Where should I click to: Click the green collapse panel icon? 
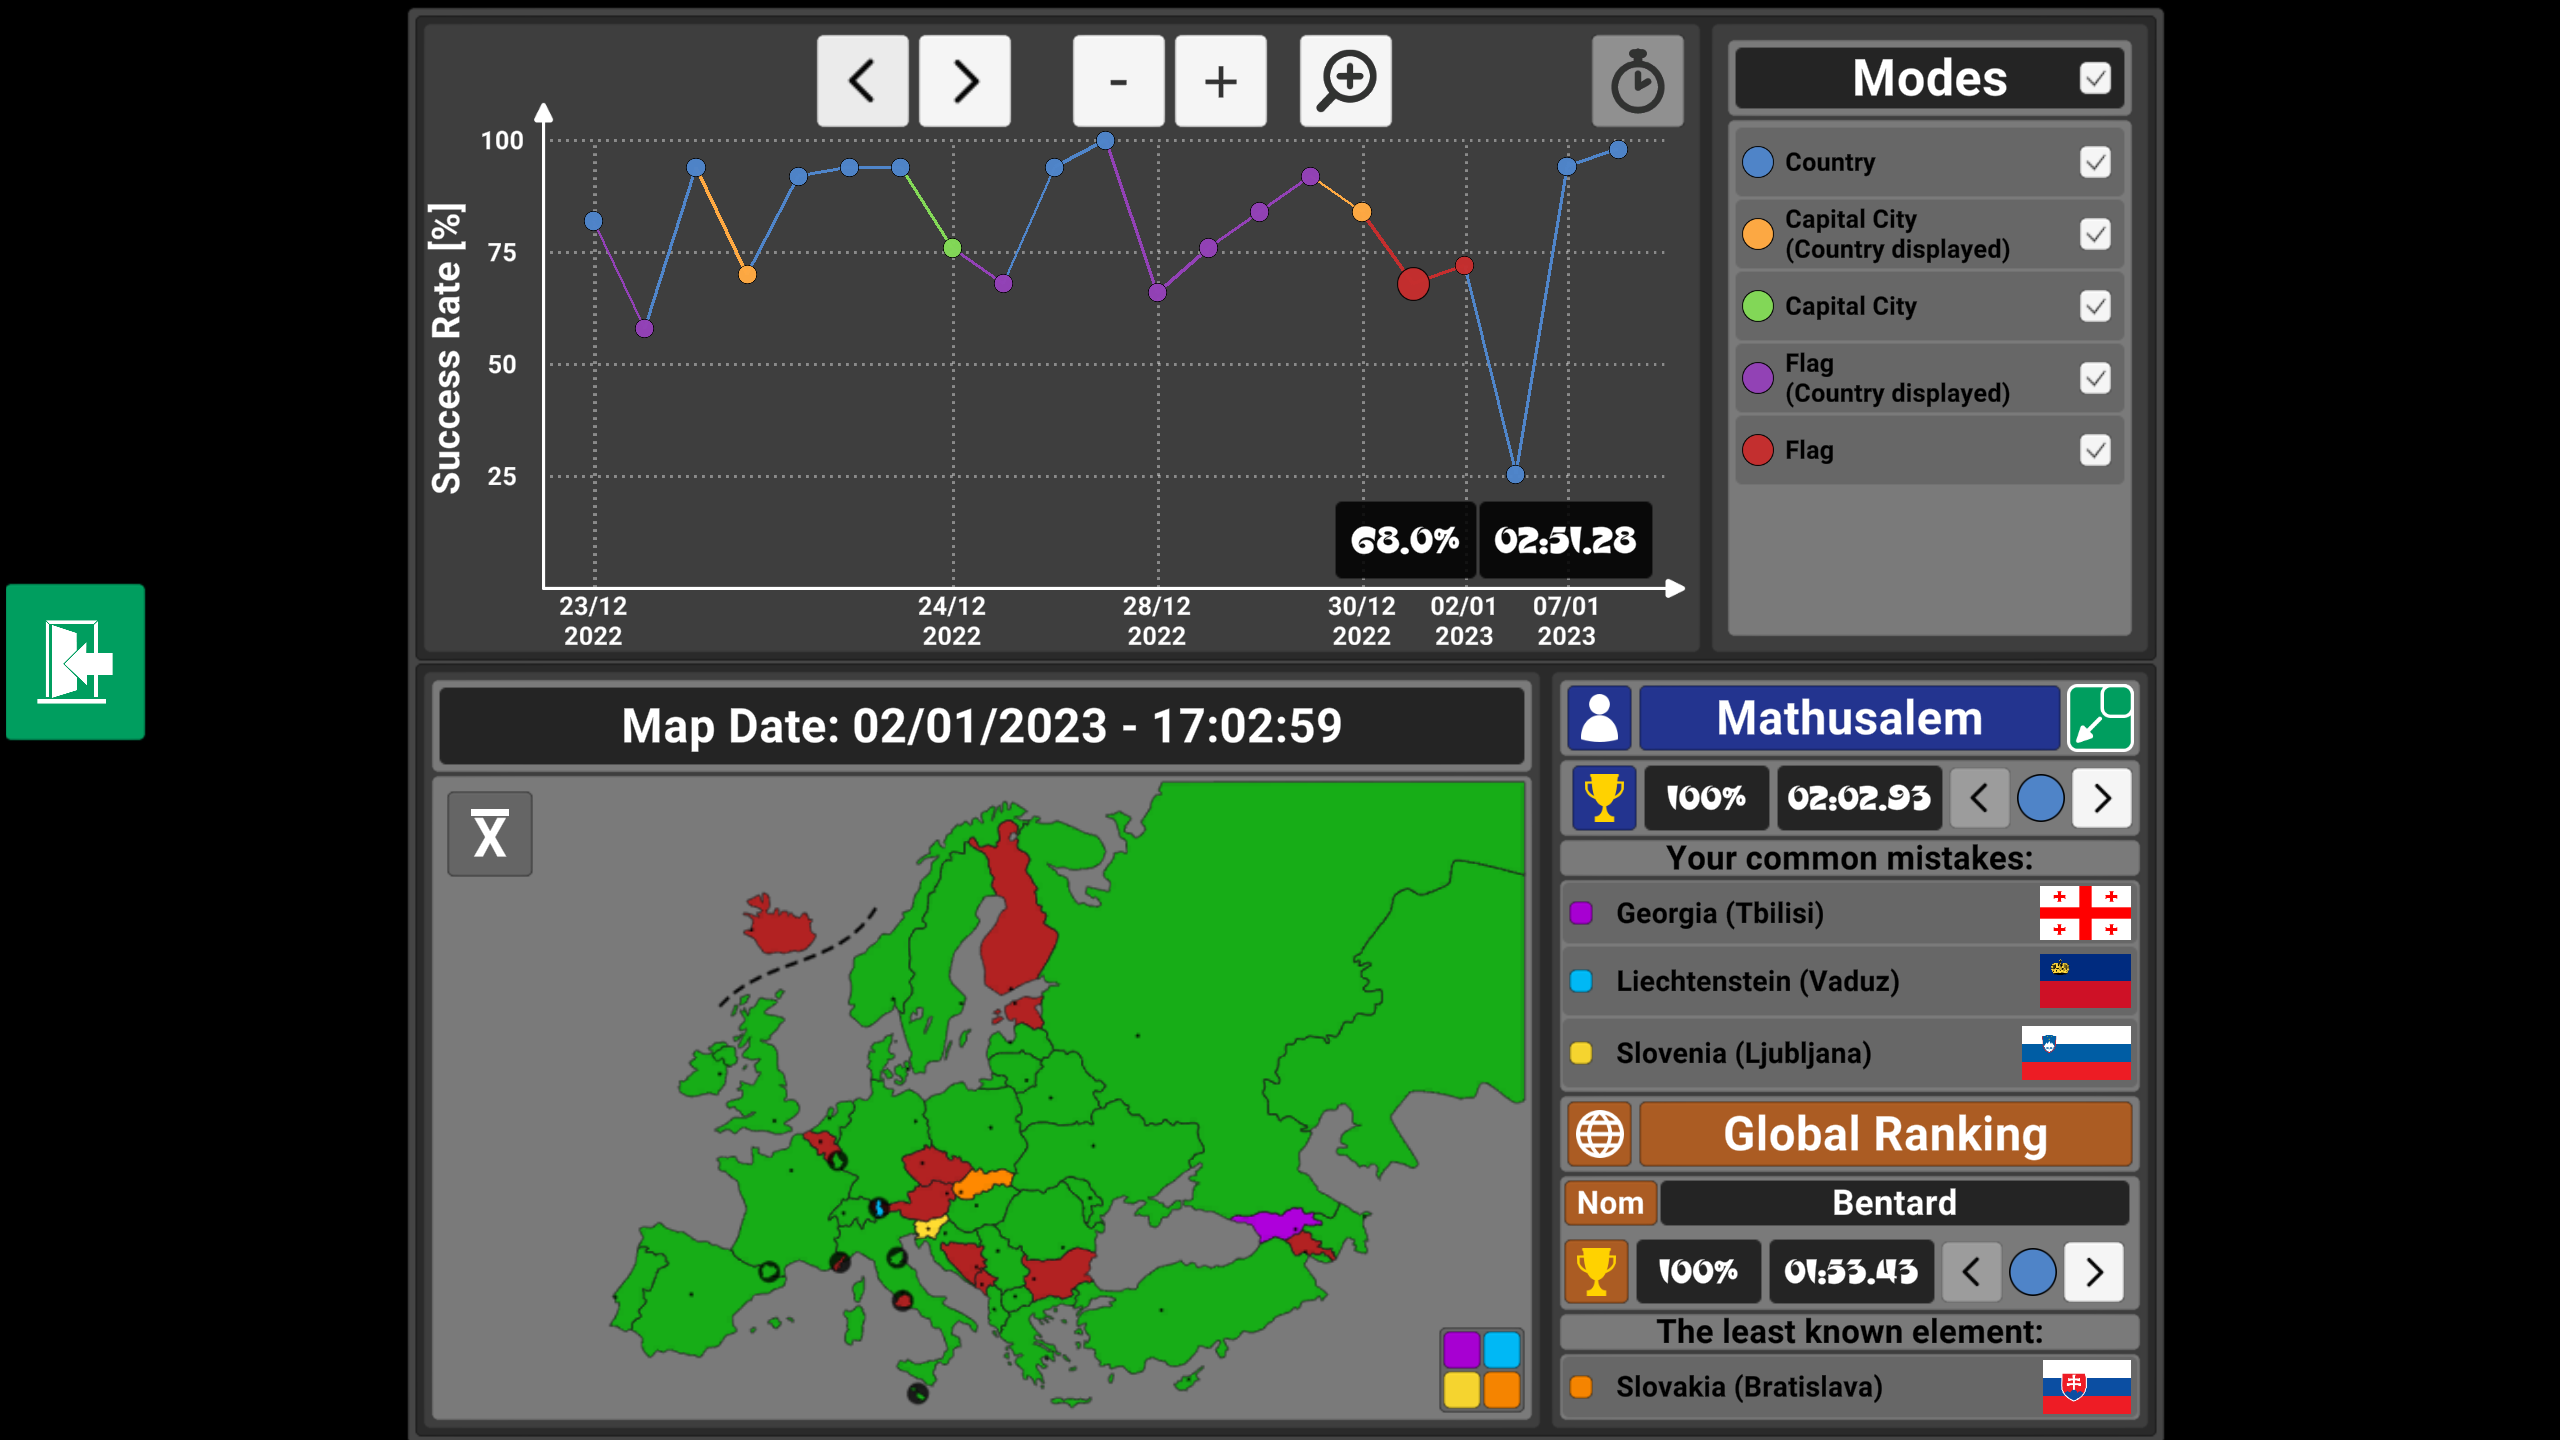tap(2100, 718)
